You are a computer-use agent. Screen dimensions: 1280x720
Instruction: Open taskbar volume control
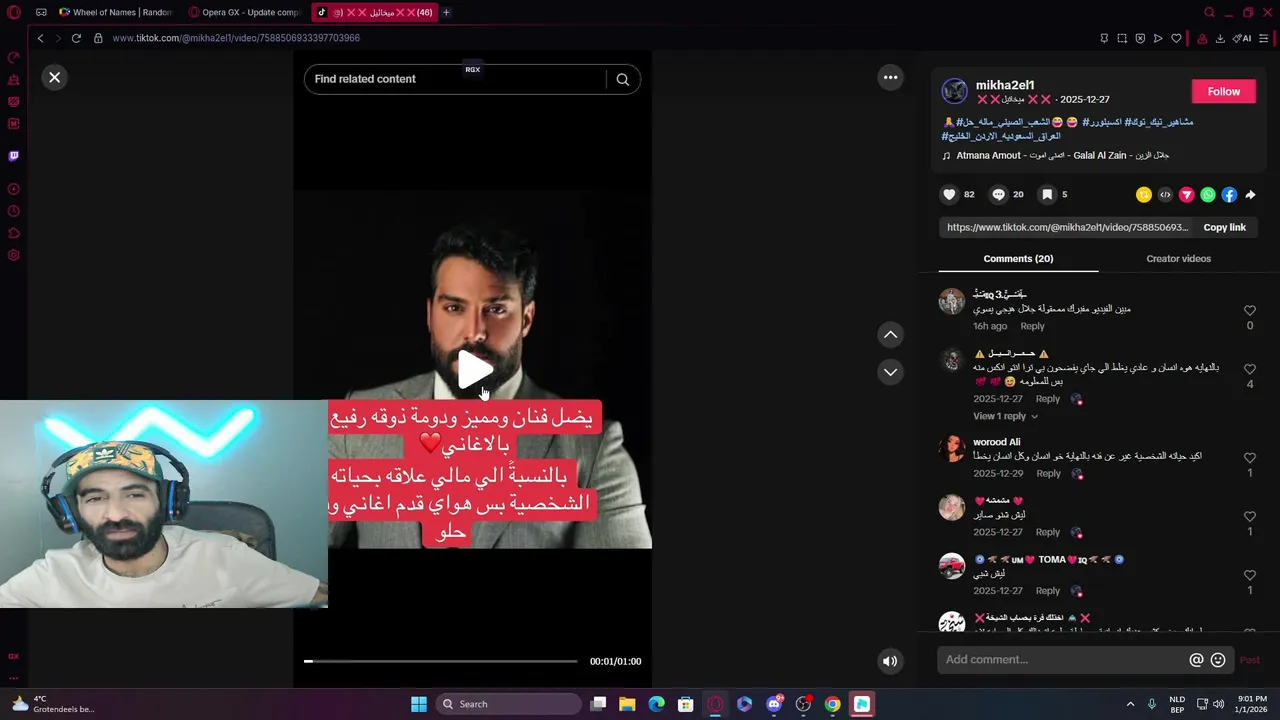pos(1218,704)
